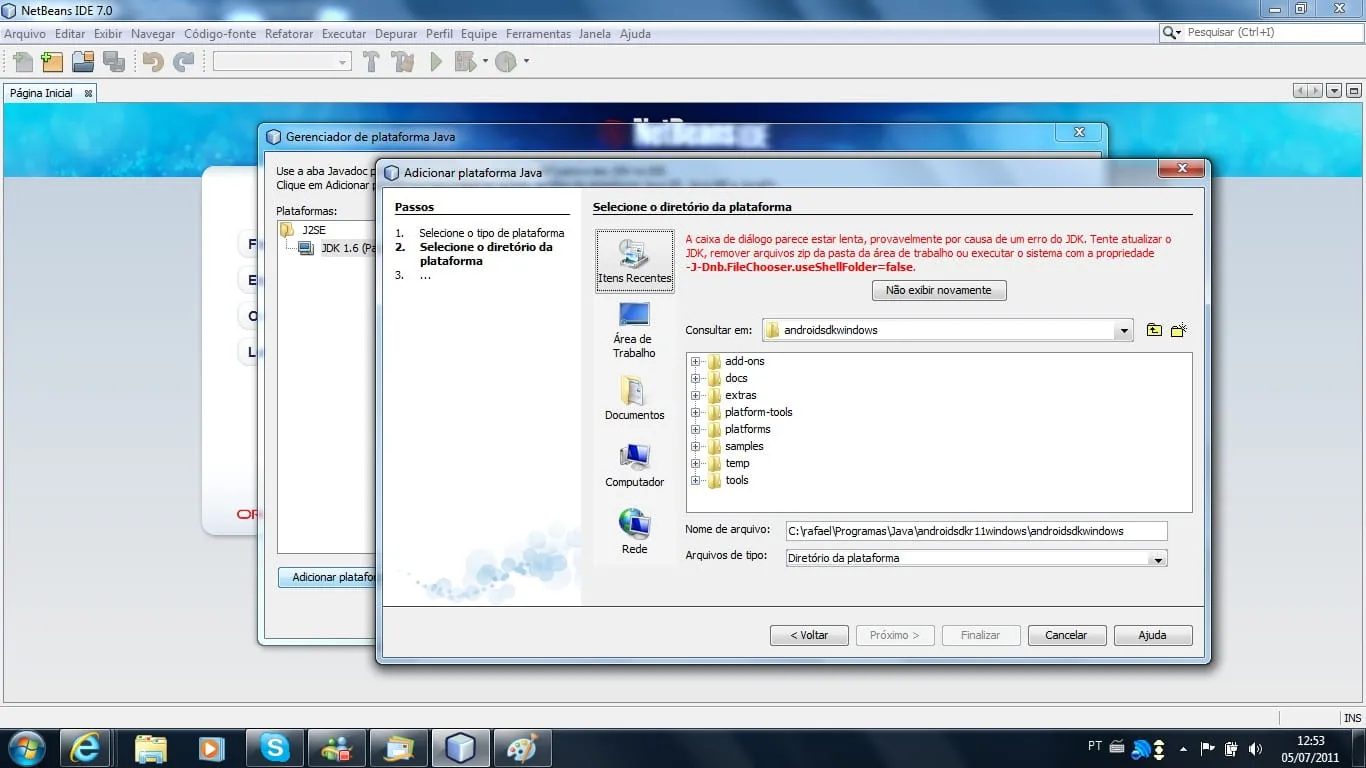The image size is (1366, 768).
Task: Create a new folder with toolbar icon
Action: pyautogui.click(x=1179, y=330)
